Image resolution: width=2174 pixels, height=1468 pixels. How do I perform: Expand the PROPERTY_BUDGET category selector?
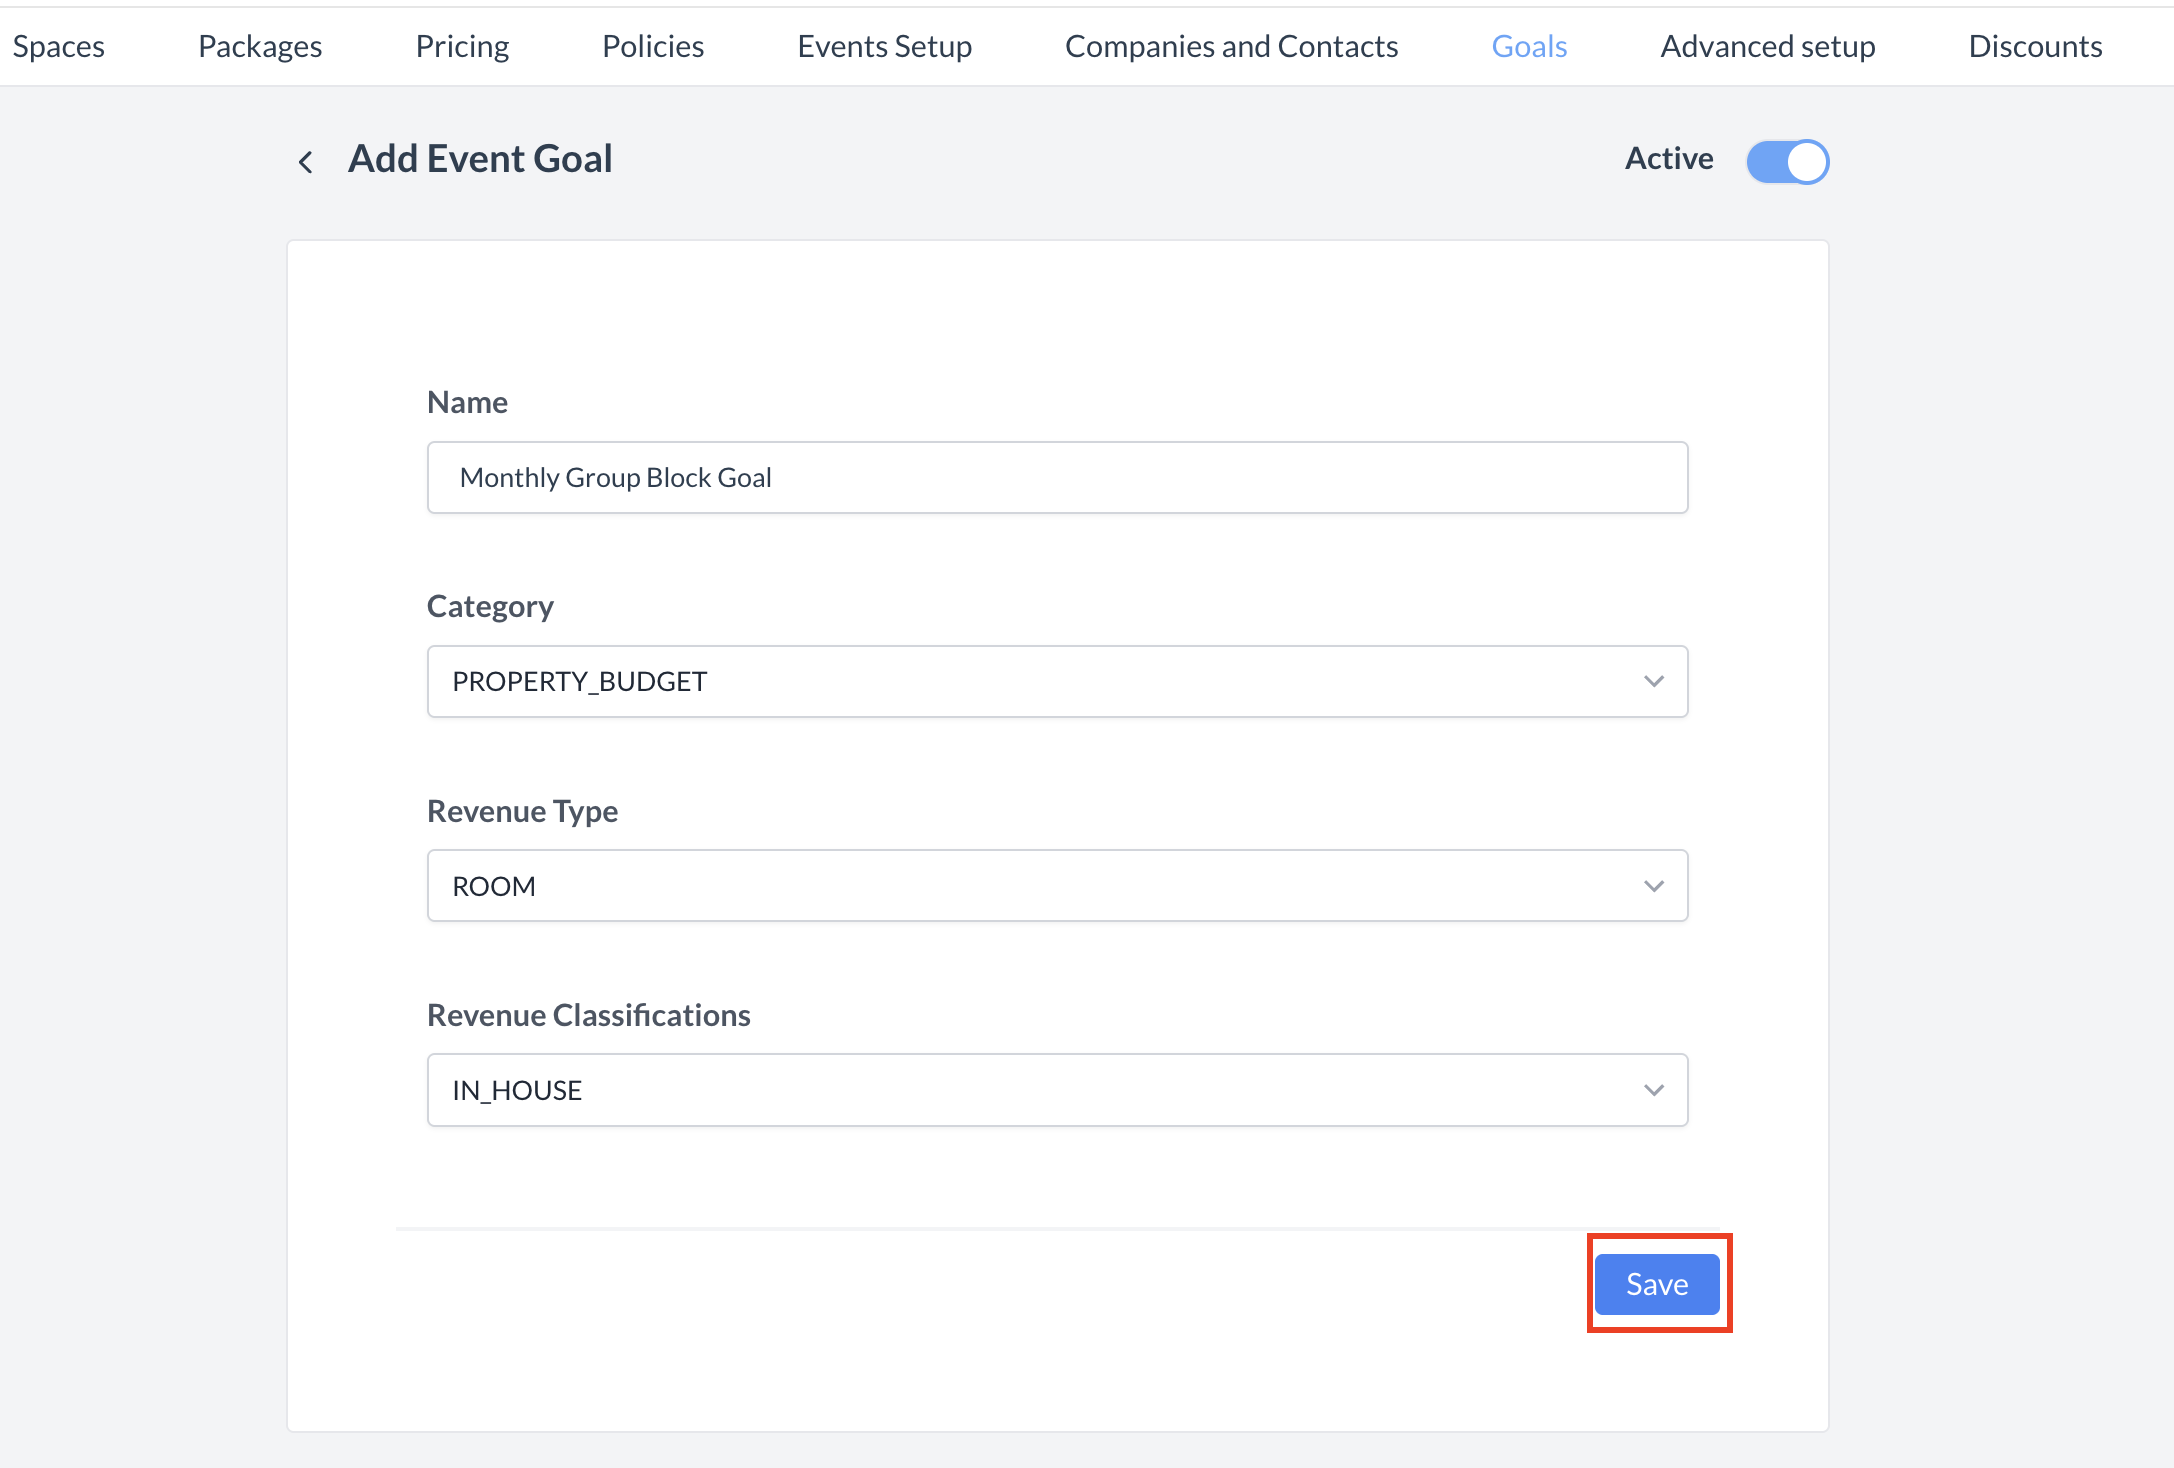pos(1058,681)
